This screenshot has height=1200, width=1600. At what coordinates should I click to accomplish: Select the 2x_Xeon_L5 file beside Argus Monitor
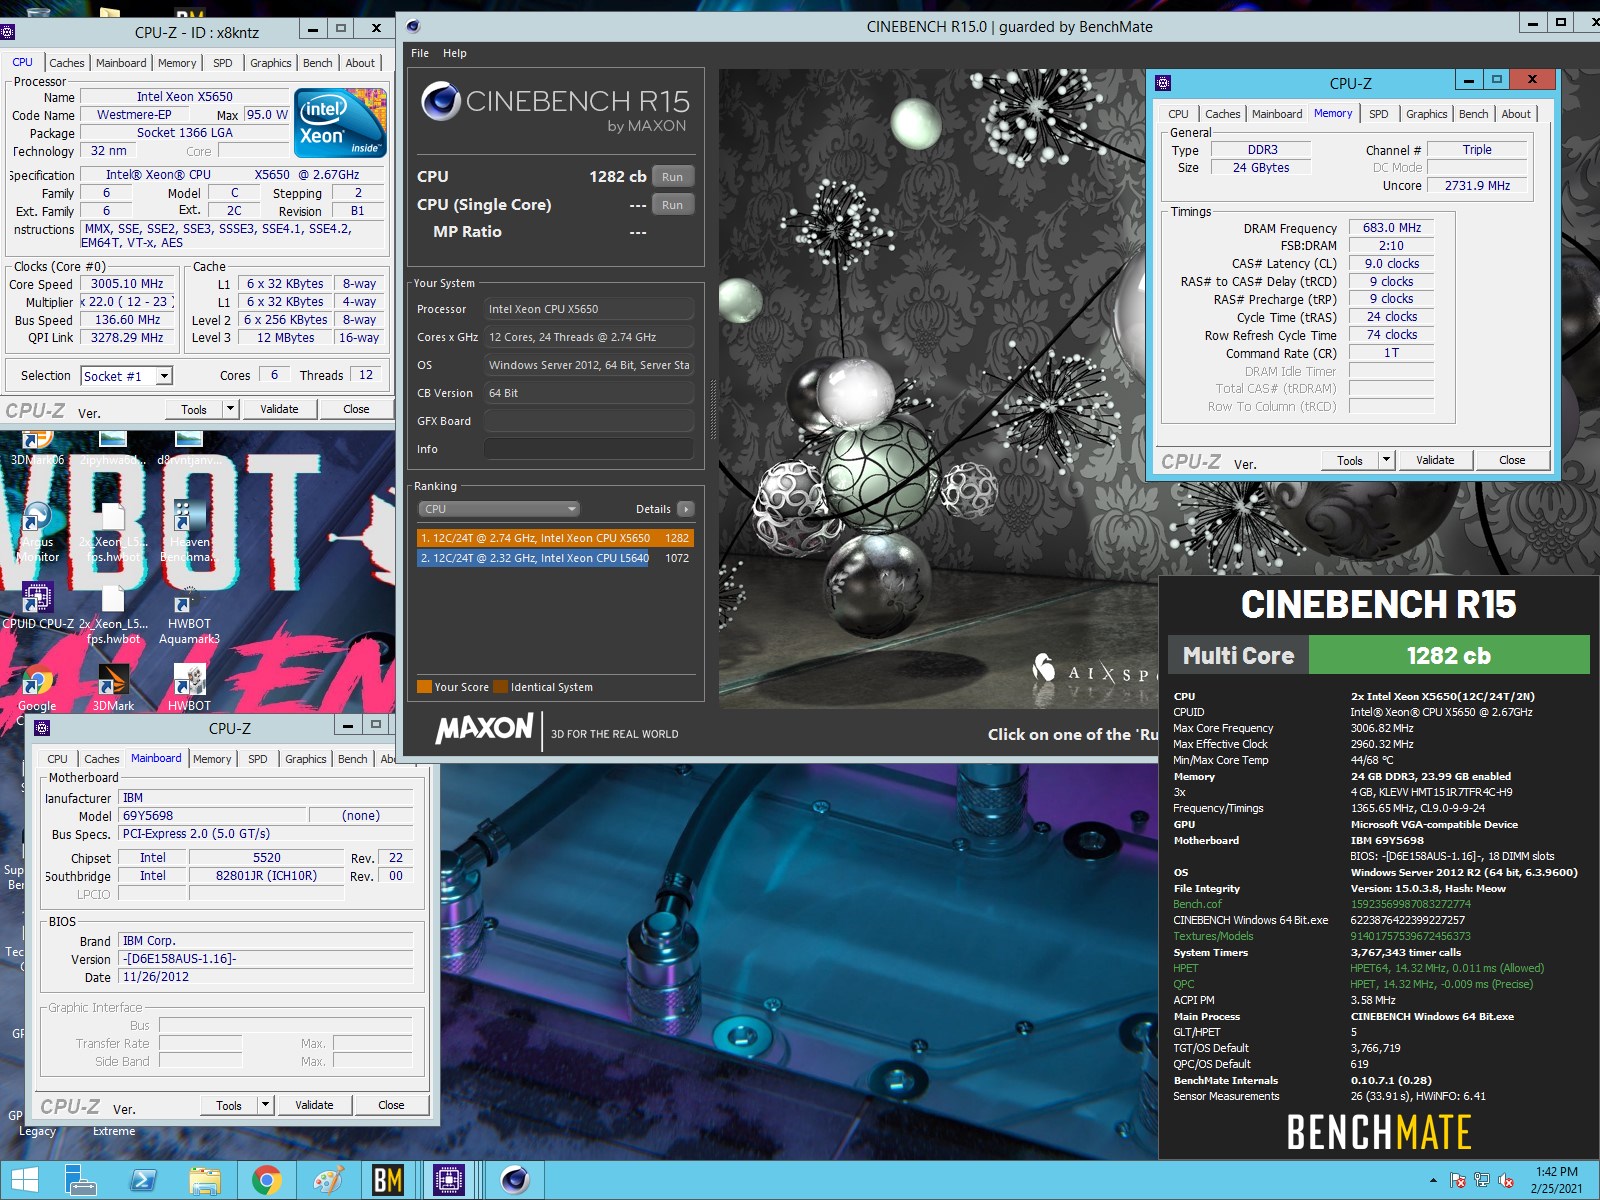[113, 532]
